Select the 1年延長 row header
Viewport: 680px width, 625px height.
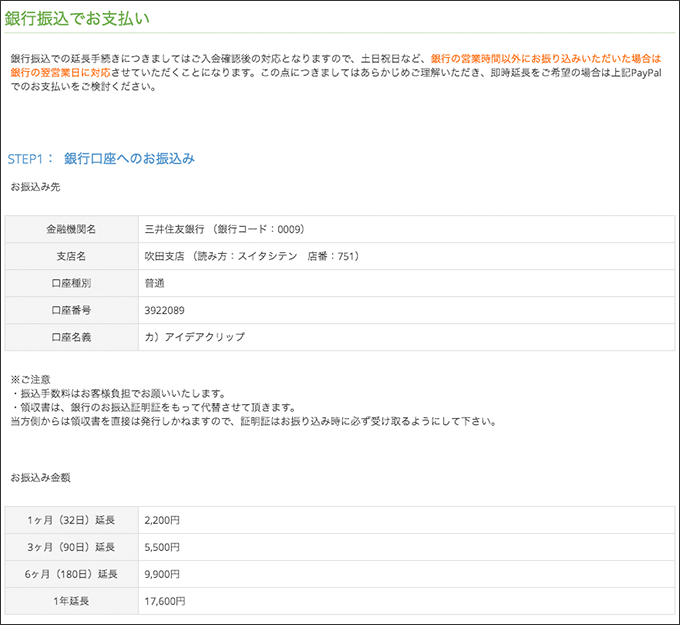pos(72,601)
